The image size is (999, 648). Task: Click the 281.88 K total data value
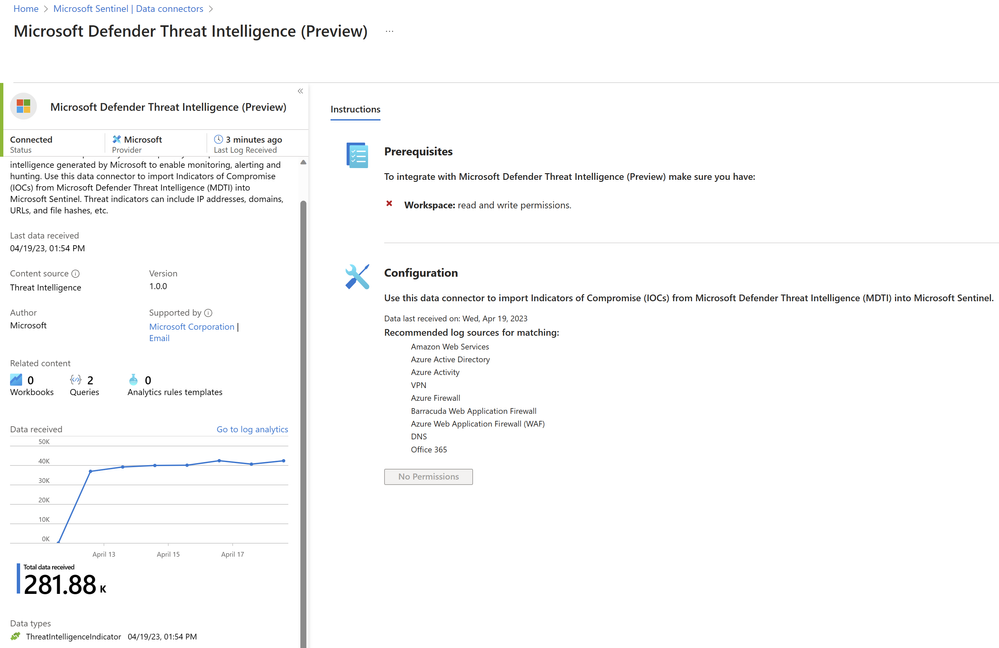click(x=65, y=584)
